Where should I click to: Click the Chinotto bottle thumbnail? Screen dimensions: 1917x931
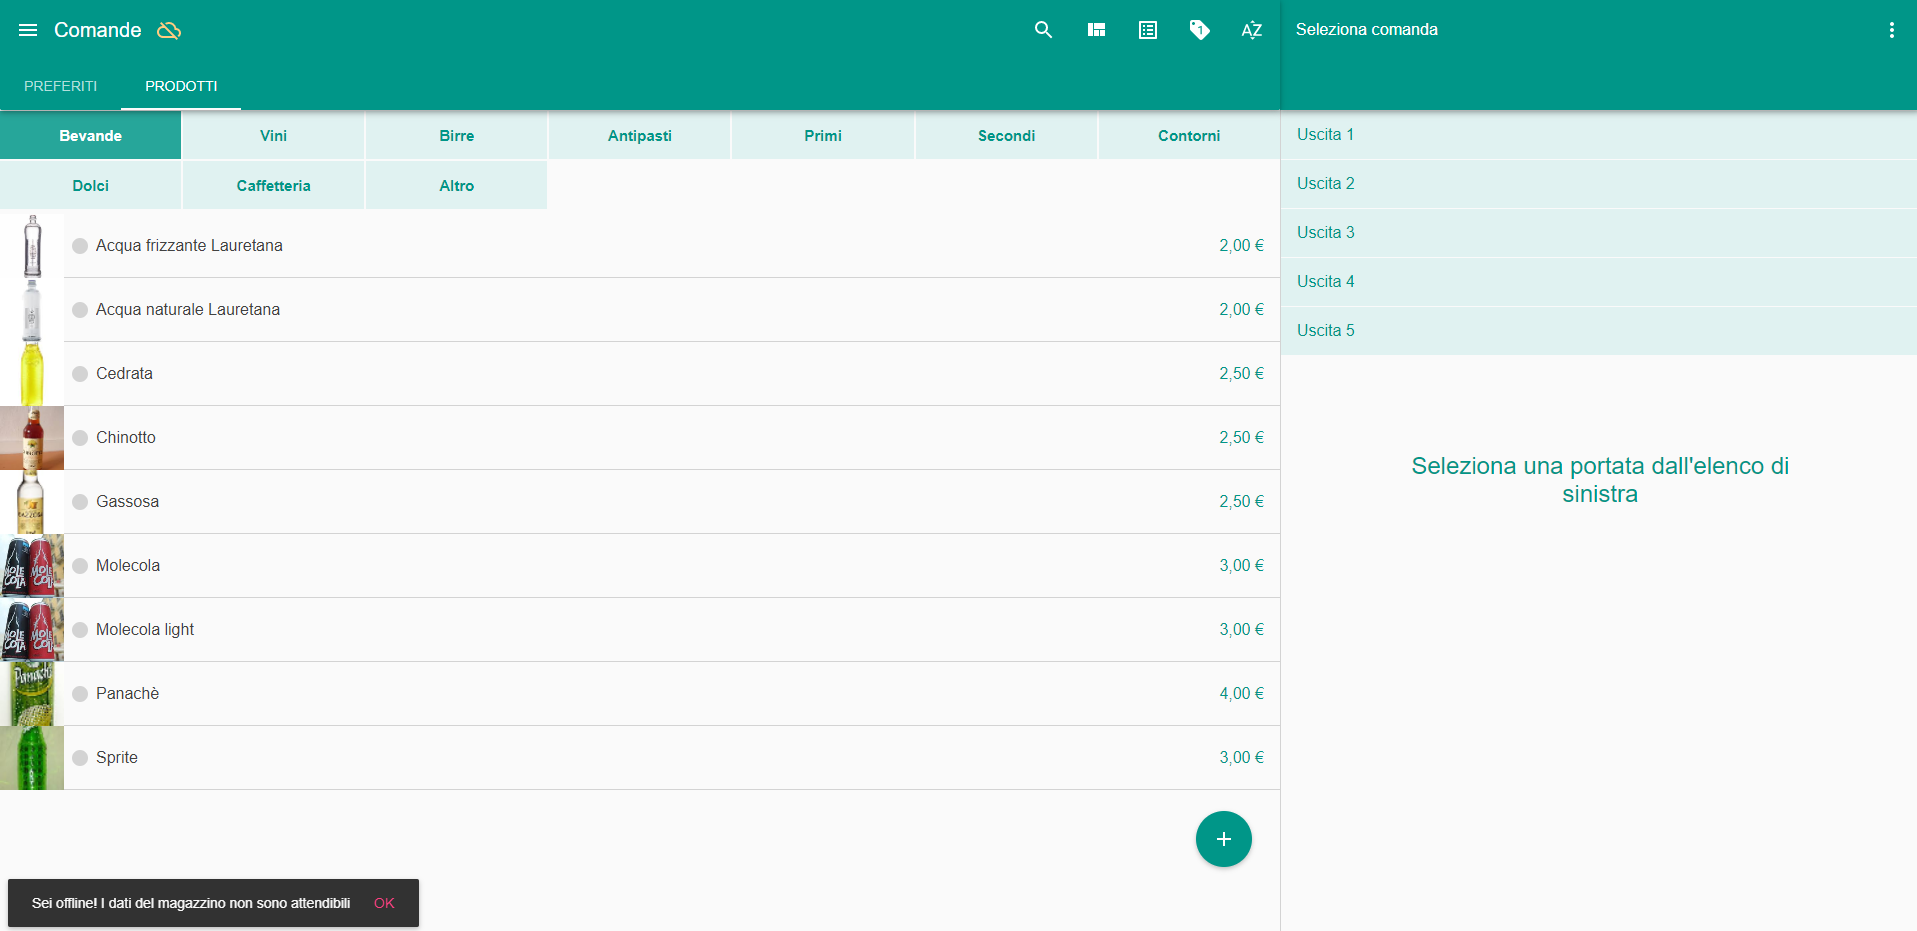click(x=32, y=438)
